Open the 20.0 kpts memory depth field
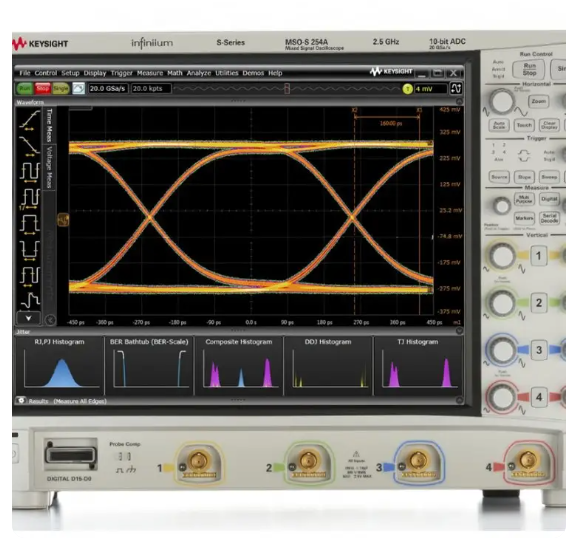Viewport: 576px width, 548px height. point(151,89)
